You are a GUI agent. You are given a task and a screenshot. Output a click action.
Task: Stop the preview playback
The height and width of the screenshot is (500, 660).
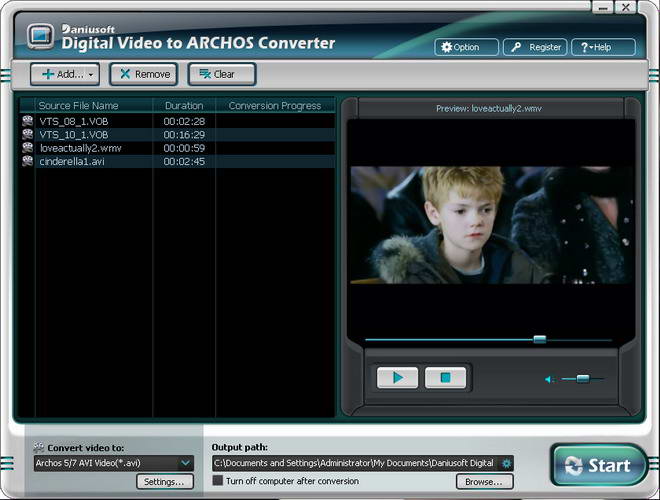(445, 378)
